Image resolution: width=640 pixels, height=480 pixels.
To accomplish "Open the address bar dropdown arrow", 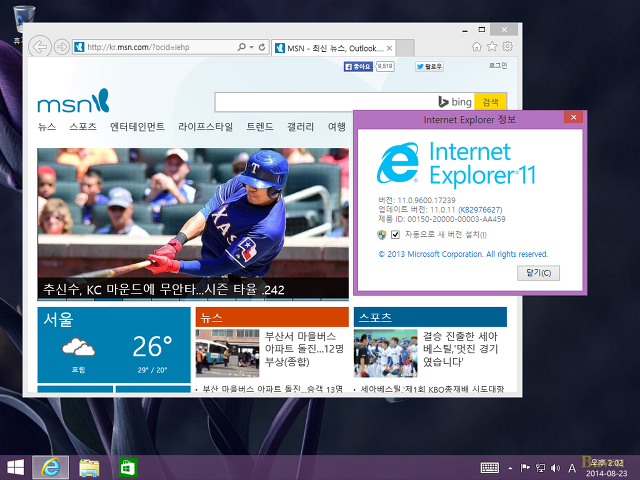I will coord(251,47).
